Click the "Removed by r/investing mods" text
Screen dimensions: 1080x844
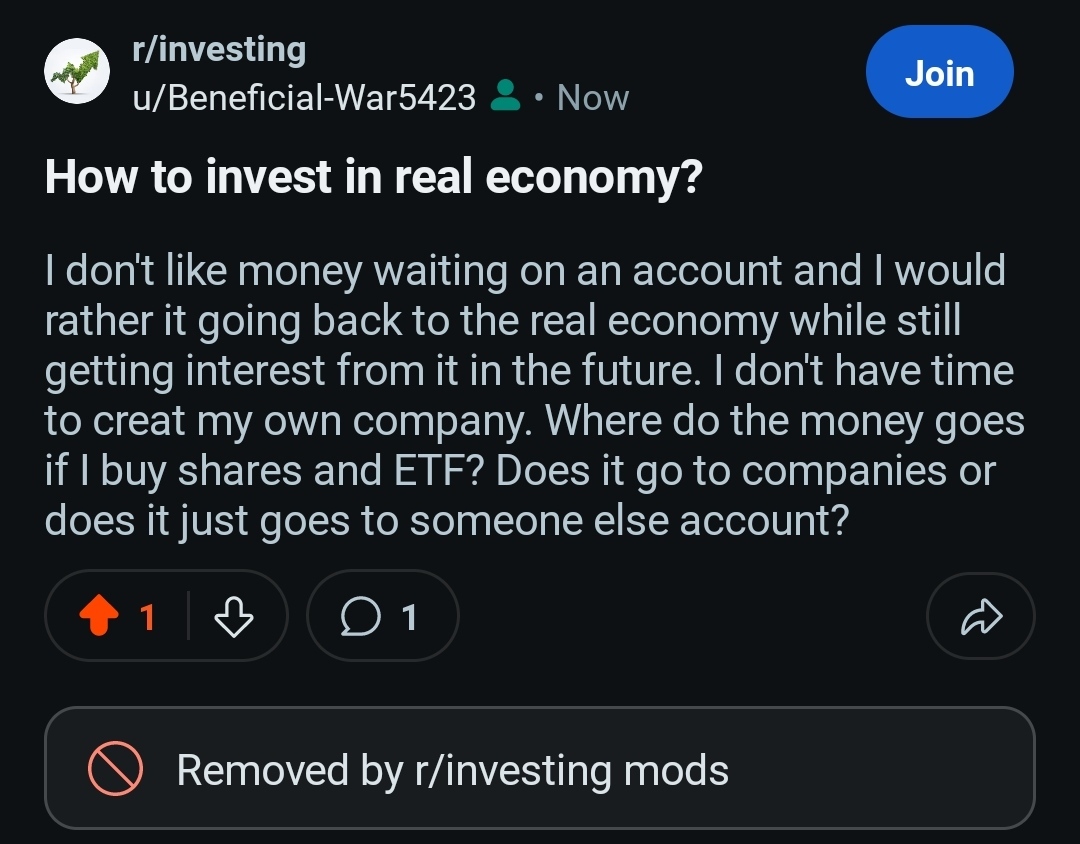pos(452,770)
